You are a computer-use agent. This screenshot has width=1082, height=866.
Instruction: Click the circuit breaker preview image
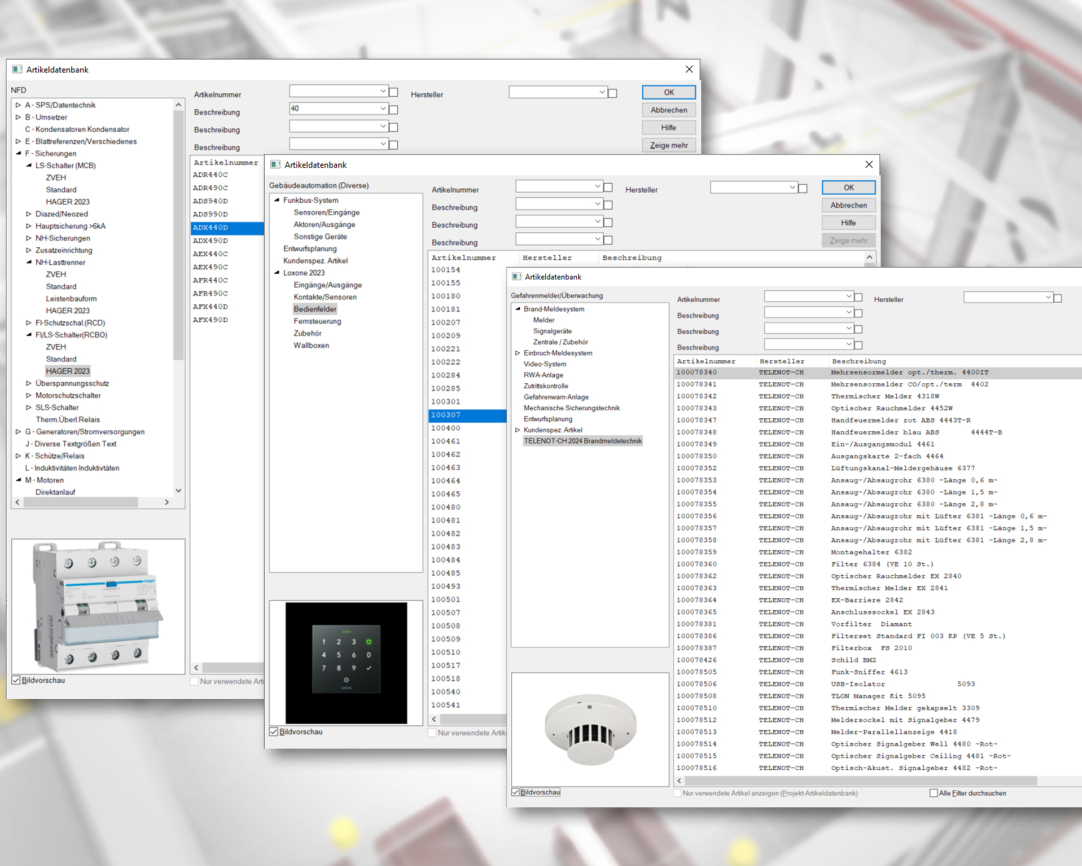(x=97, y=605)
